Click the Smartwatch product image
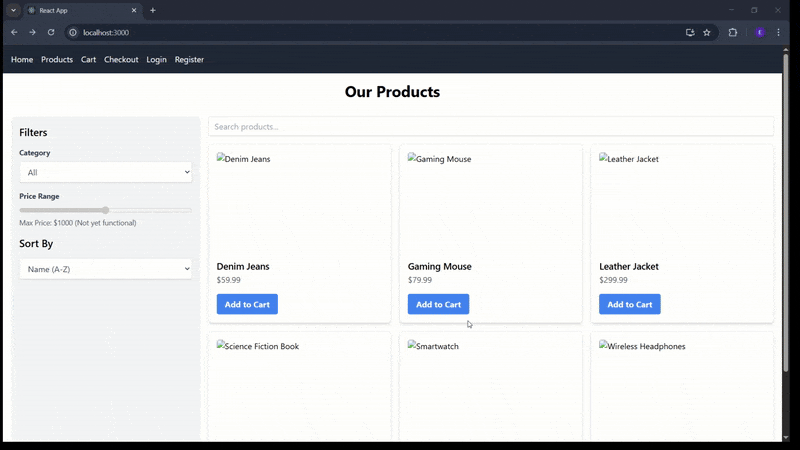This screenshot has height=450, width=800. (x=491, y=390)
